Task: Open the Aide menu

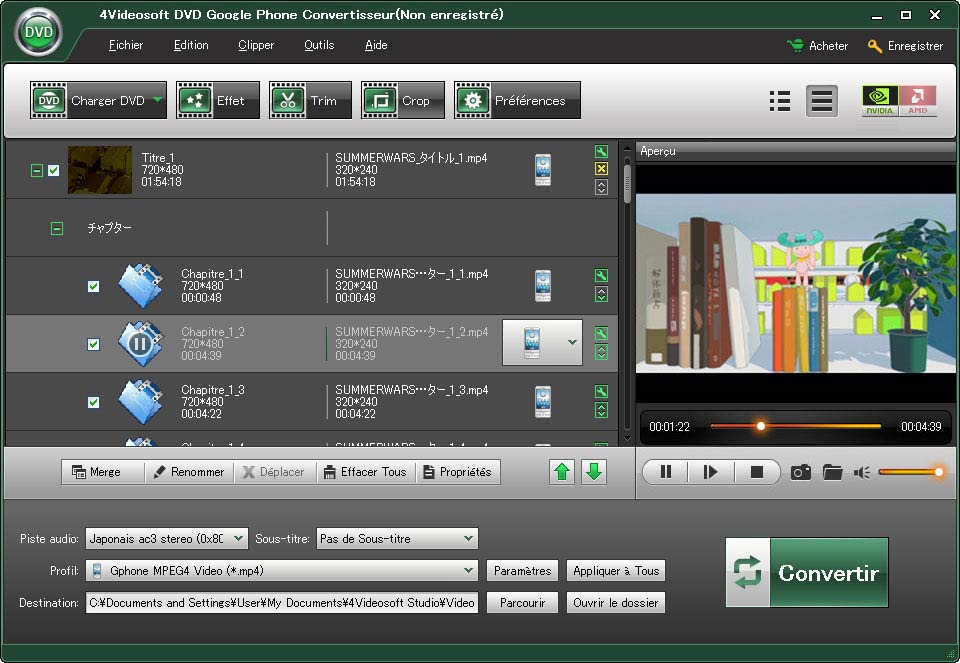Action: click(376, 45)
